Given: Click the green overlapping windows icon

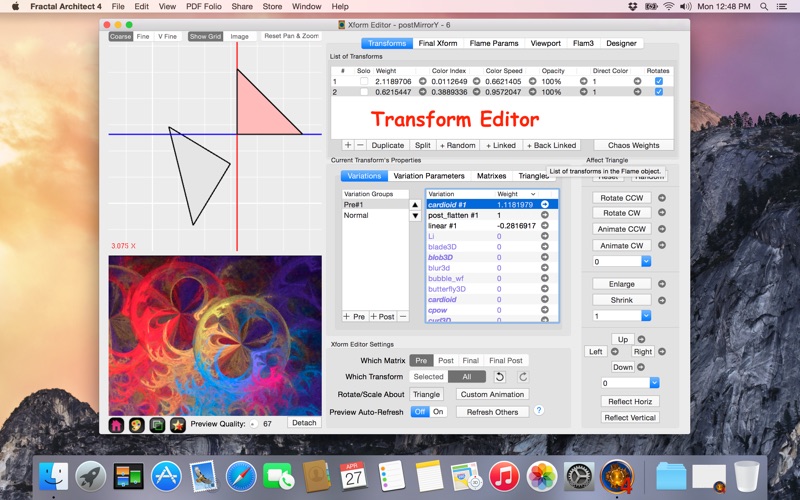Looking at the screenshot, I should point(157,424).
